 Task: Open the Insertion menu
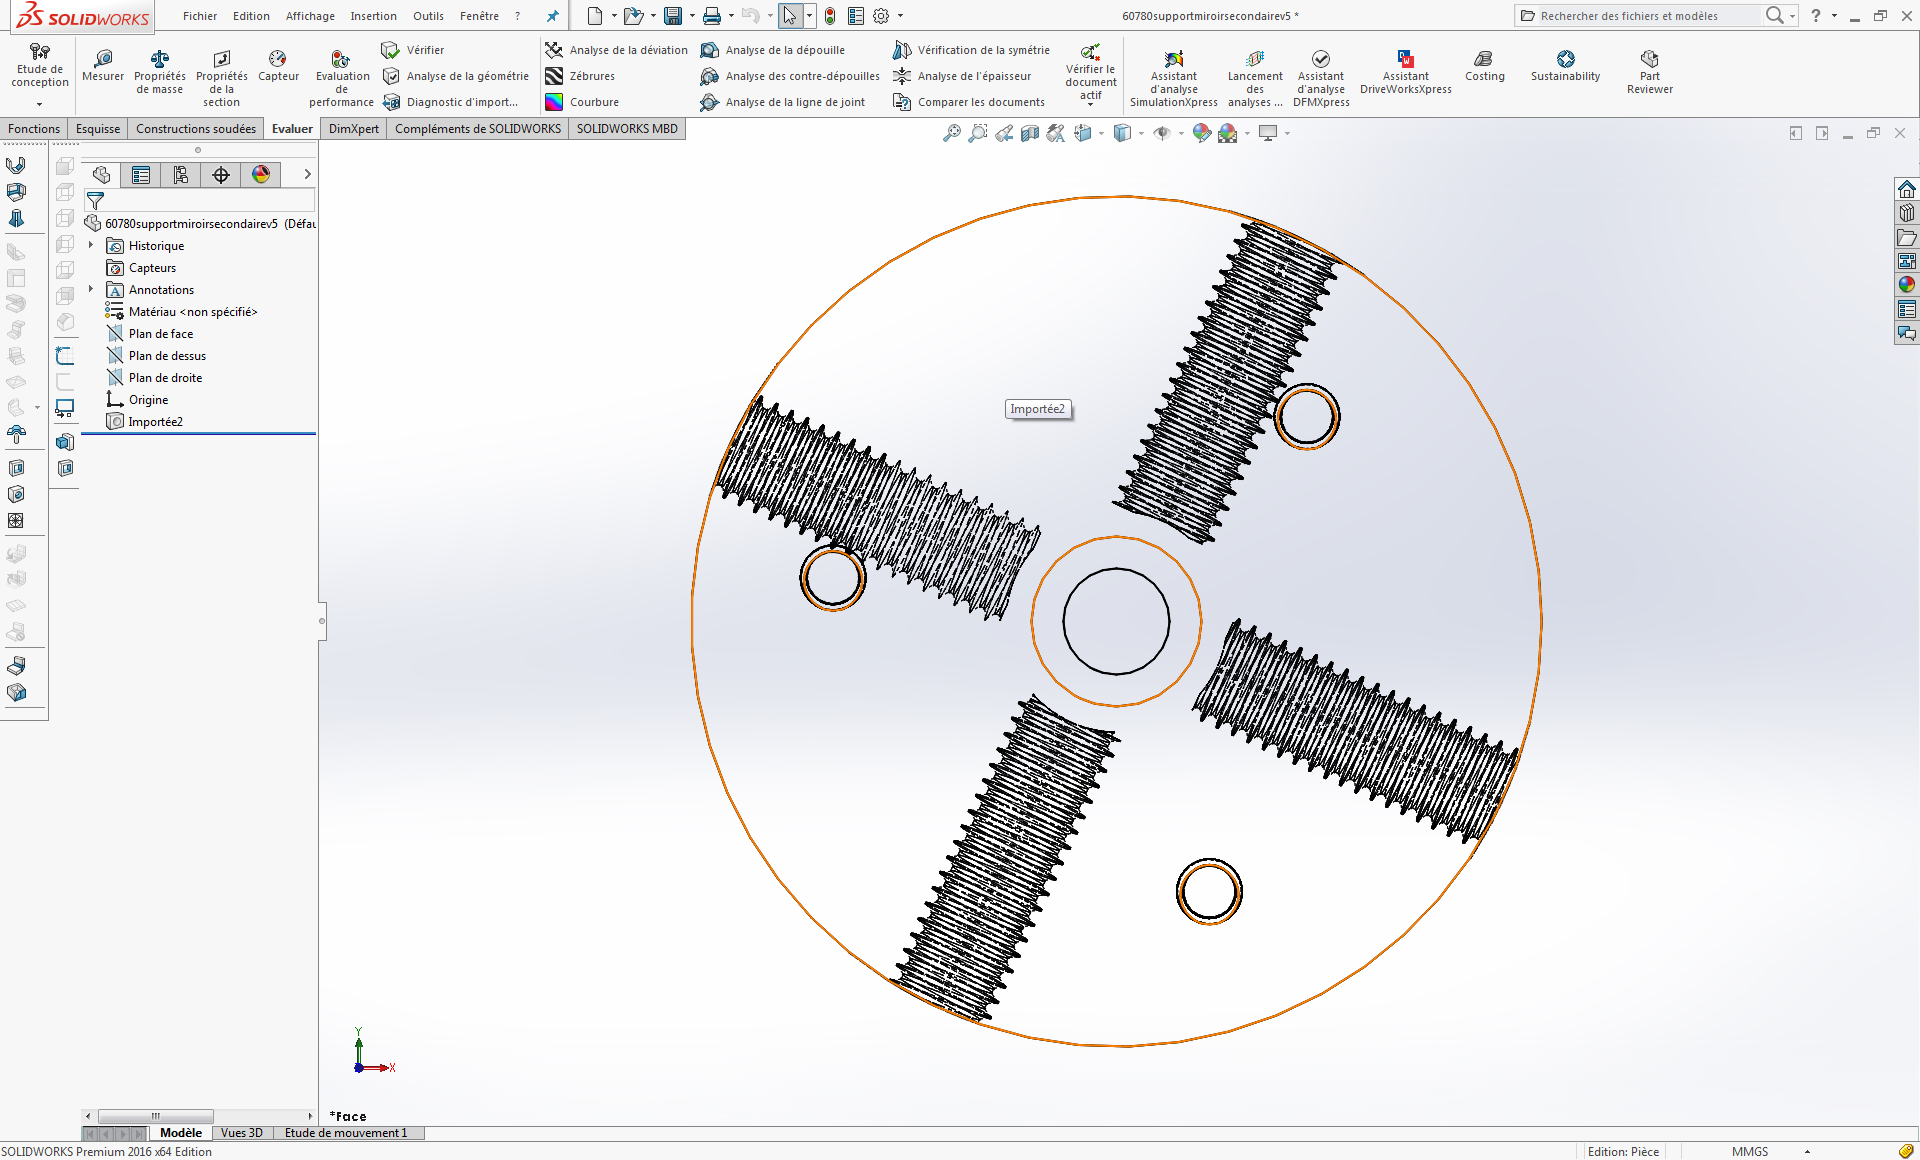pyautogui.click(x=373, y=16)
